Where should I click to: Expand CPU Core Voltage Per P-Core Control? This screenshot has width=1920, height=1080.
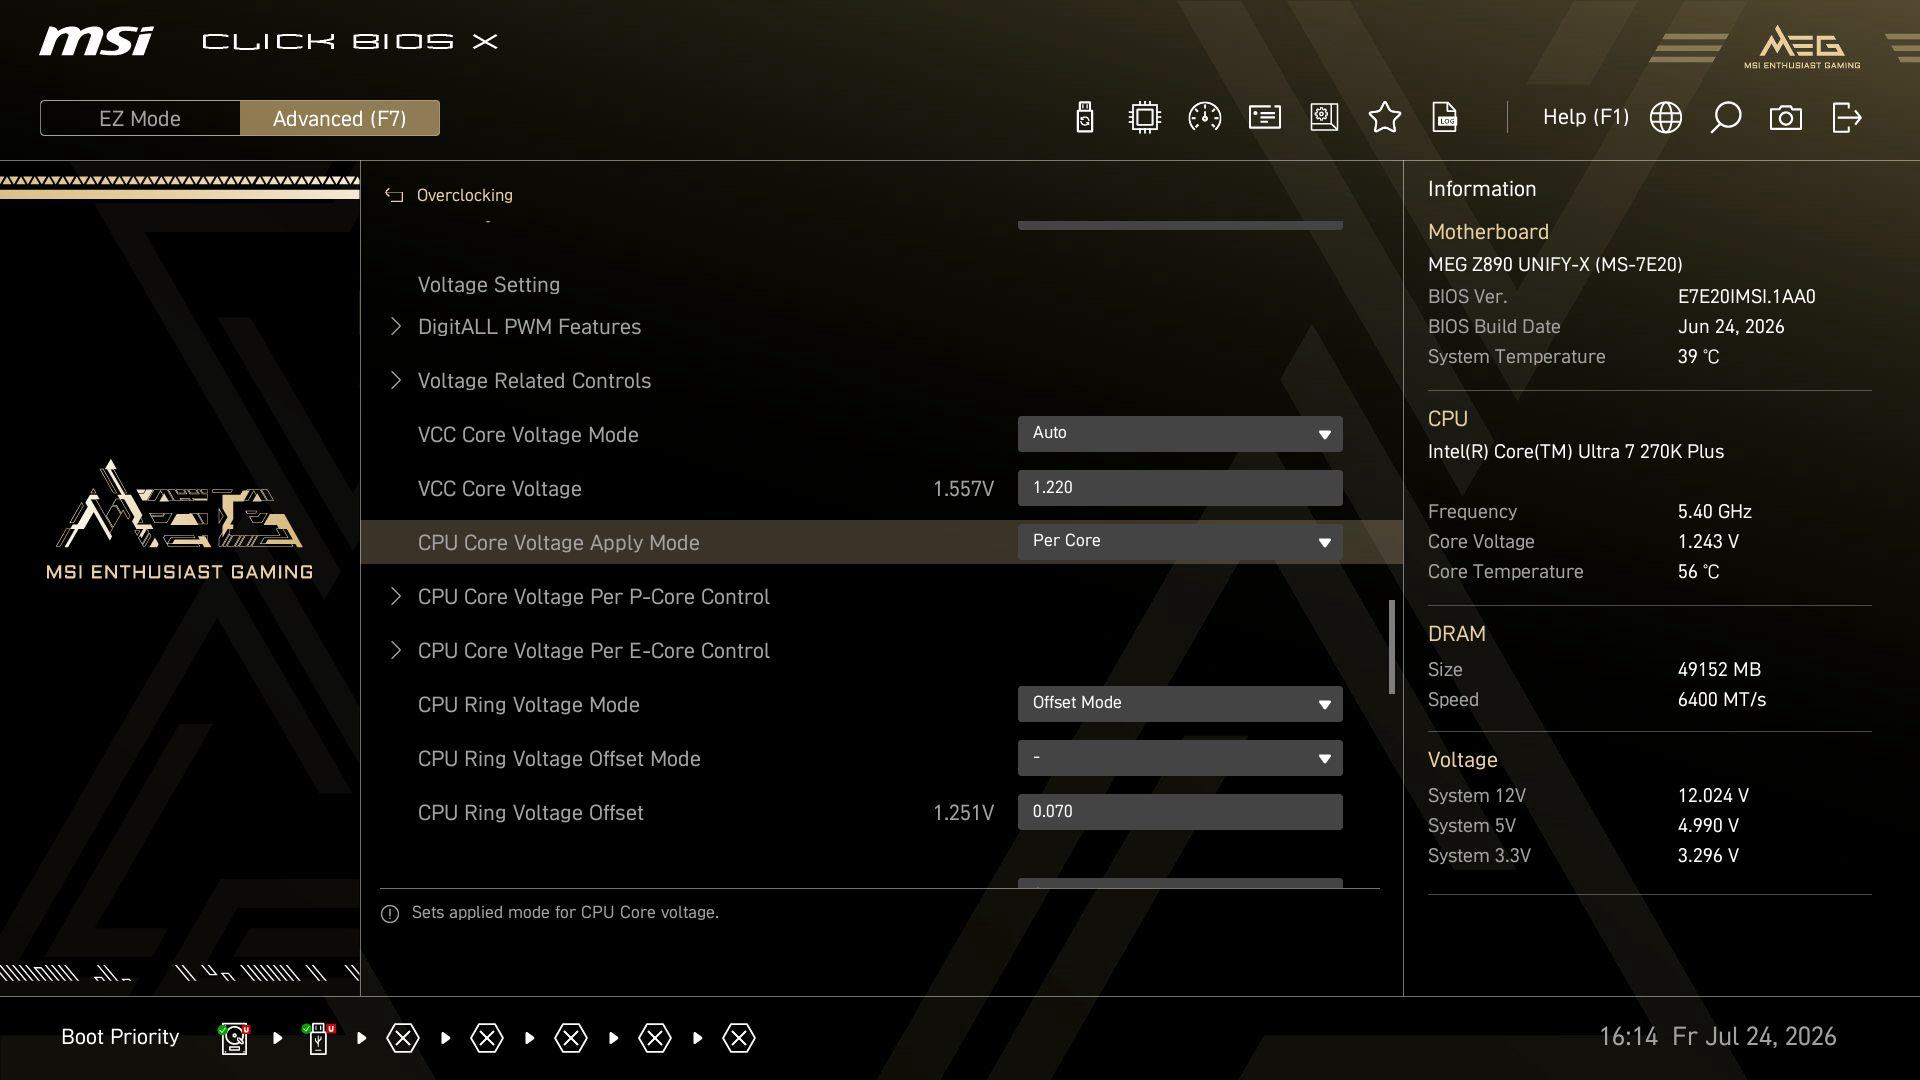(593, 597)
